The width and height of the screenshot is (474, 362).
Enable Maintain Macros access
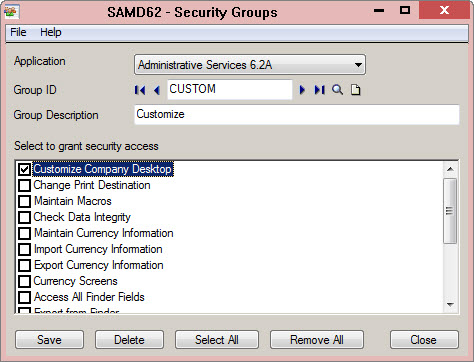pyautogui.click(x=24, y=201)
